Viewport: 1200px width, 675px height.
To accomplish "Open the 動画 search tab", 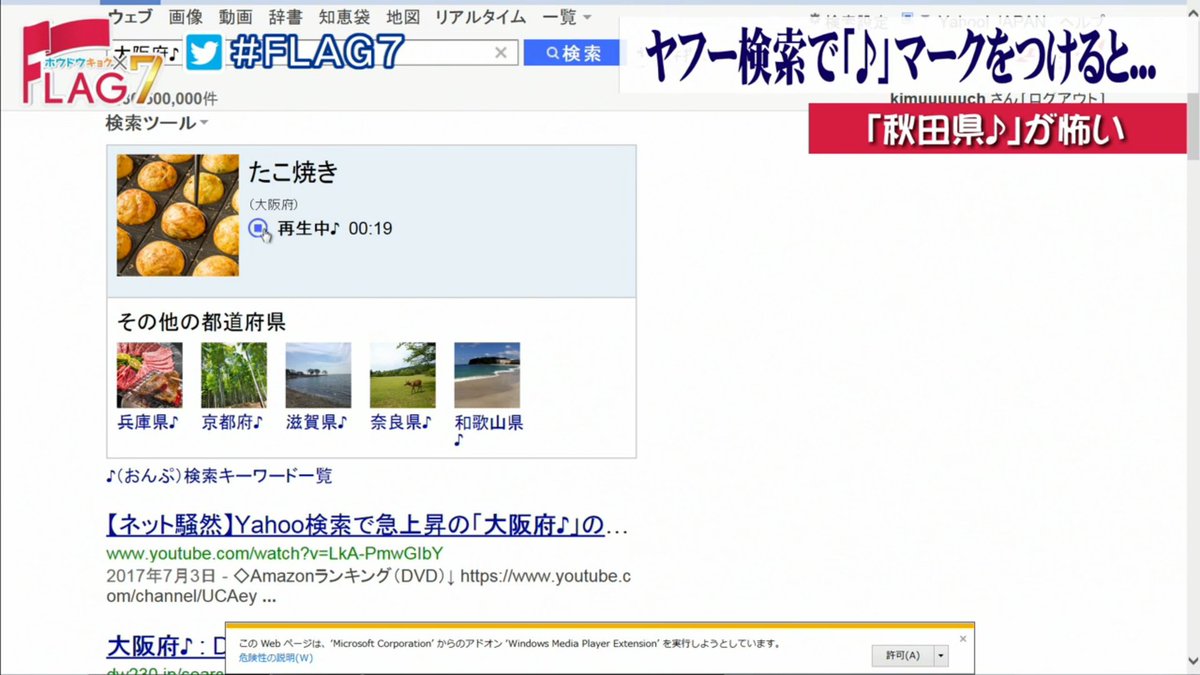I will pos(236,17).
